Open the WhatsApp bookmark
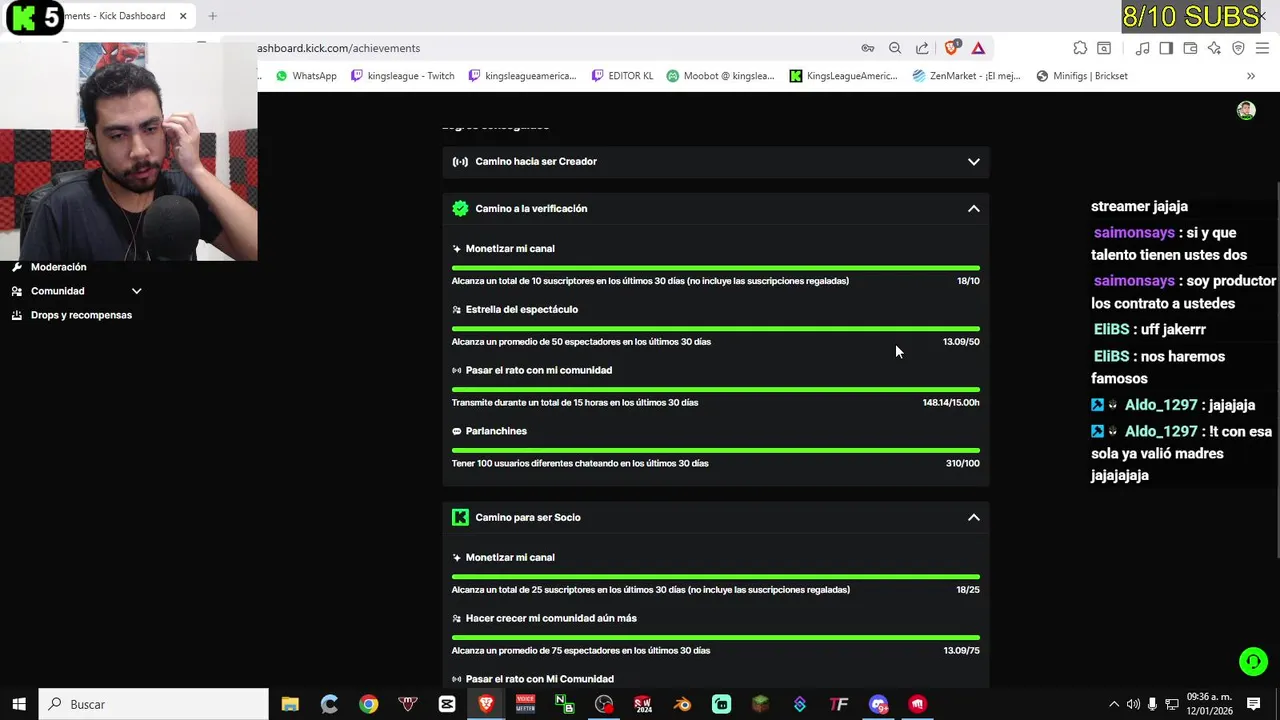Screen dimensions: 1280x720 (x=306, y=76)
